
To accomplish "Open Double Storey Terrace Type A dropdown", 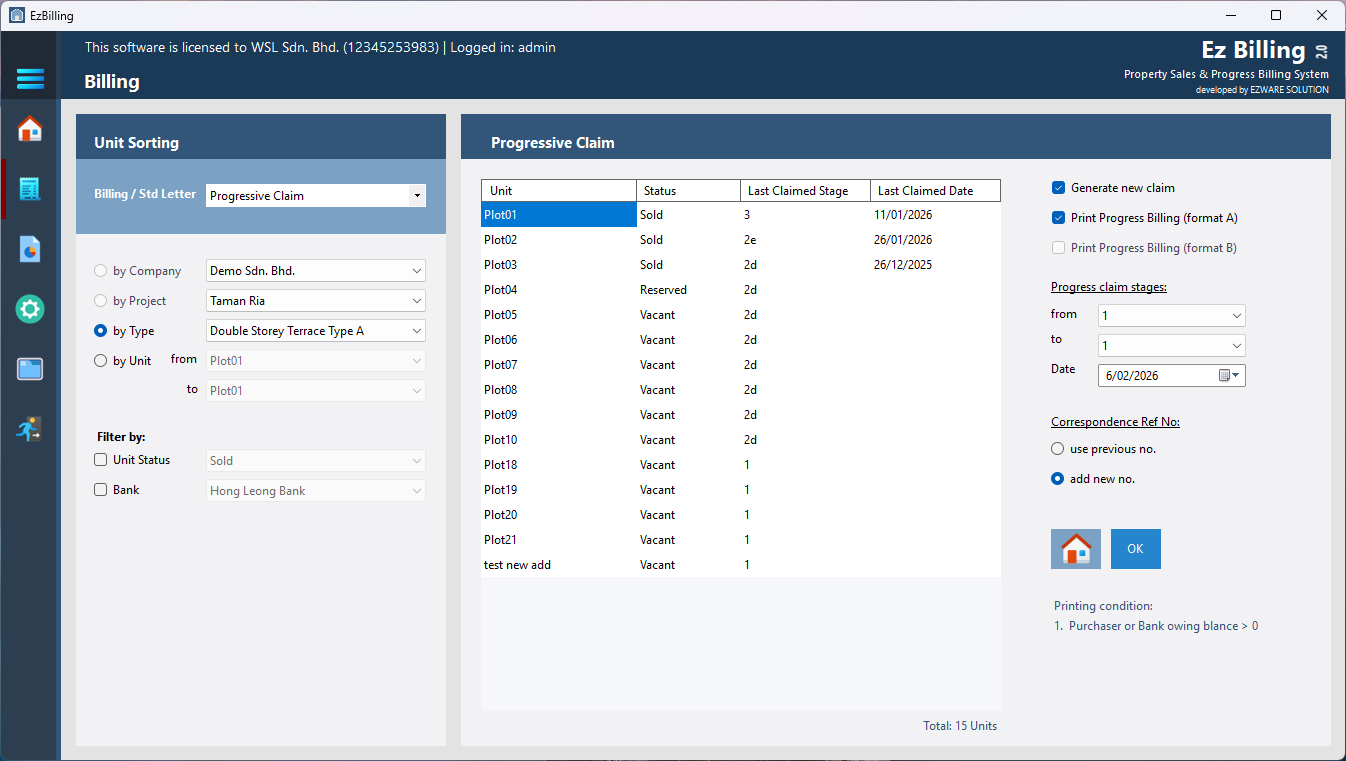I will click(x=316, y=331).
